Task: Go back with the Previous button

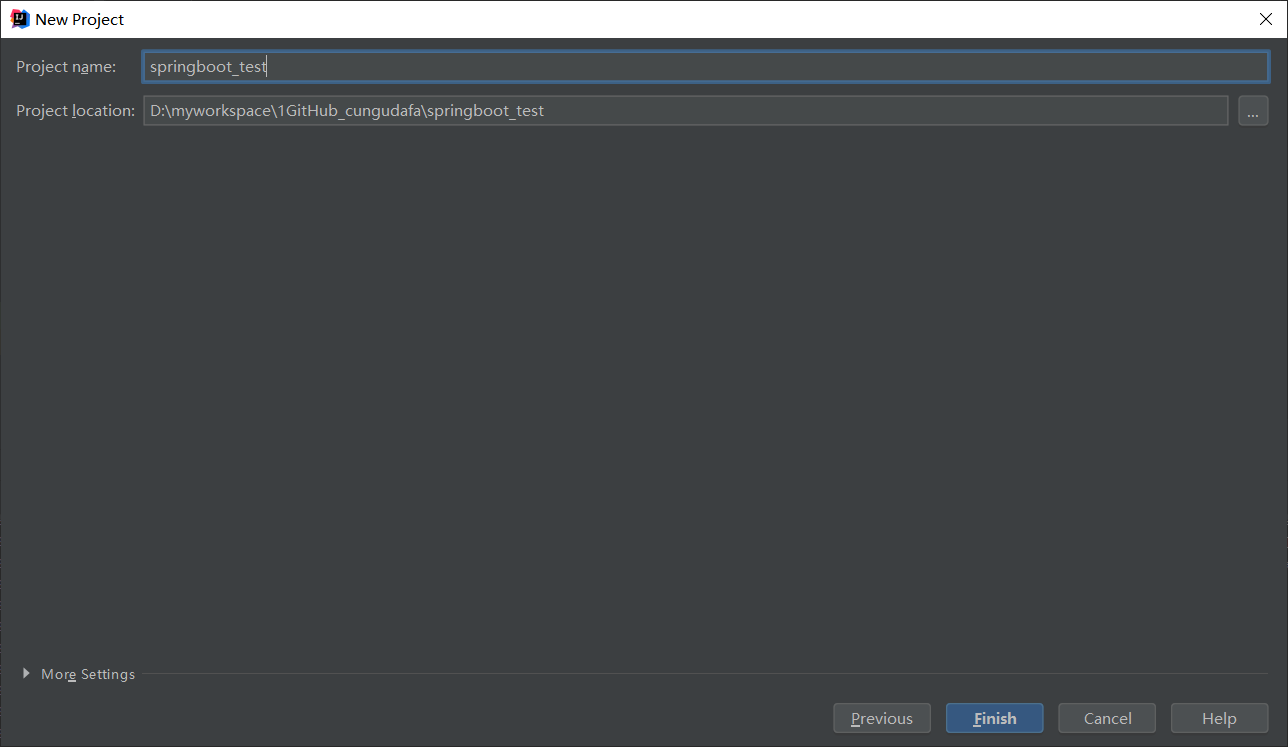Action: pos(881,717)
